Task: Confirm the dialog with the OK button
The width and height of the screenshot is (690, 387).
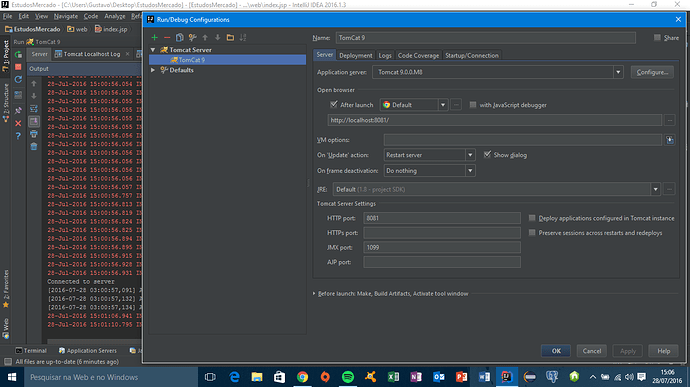Action: tap(556, 351)
